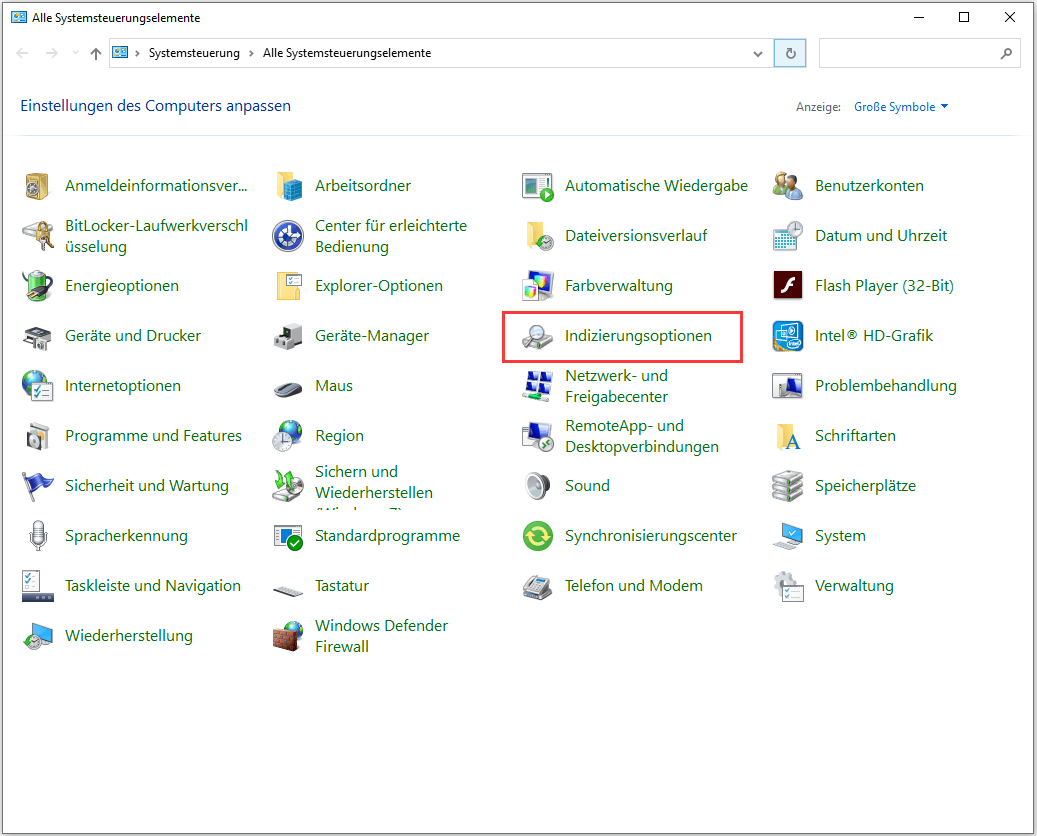Image resolution: width=1037 pixels, height=836 pixels.
Task: Select Alle Systemsteuerungselemente breadcrumb segment
Action: point(346,53)
